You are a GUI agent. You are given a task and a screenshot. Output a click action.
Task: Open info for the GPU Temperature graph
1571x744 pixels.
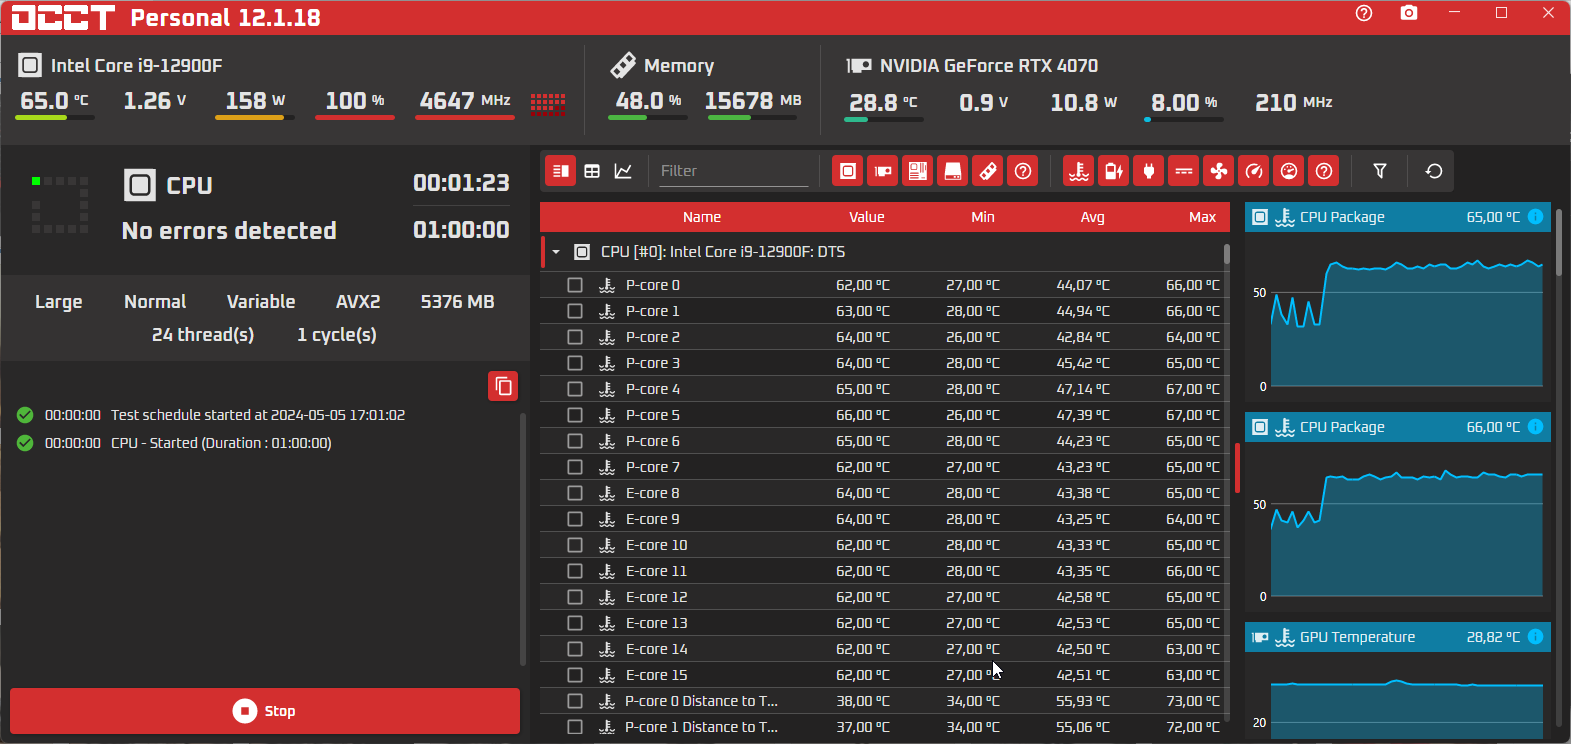pos(1536,637)
